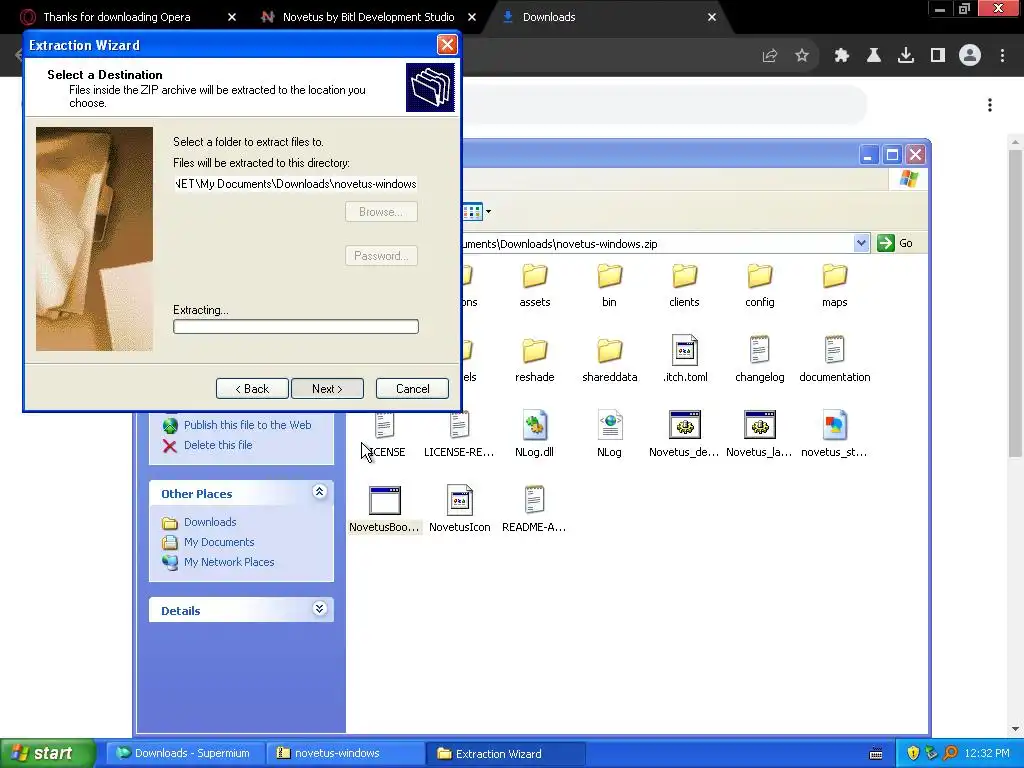Switch to Thanks for downloading Opera tab
The width and height of the screenshot is (1024, 768).
pos(117,17)
